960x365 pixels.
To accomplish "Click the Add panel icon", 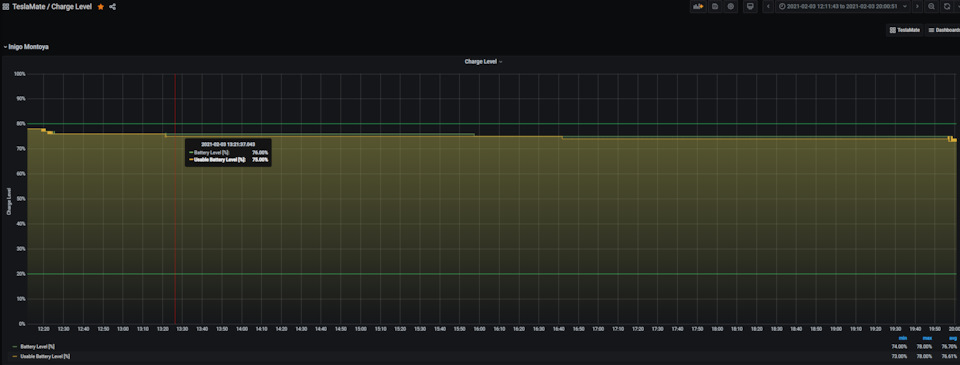I will pyautogui.click(x=697, y=6).
